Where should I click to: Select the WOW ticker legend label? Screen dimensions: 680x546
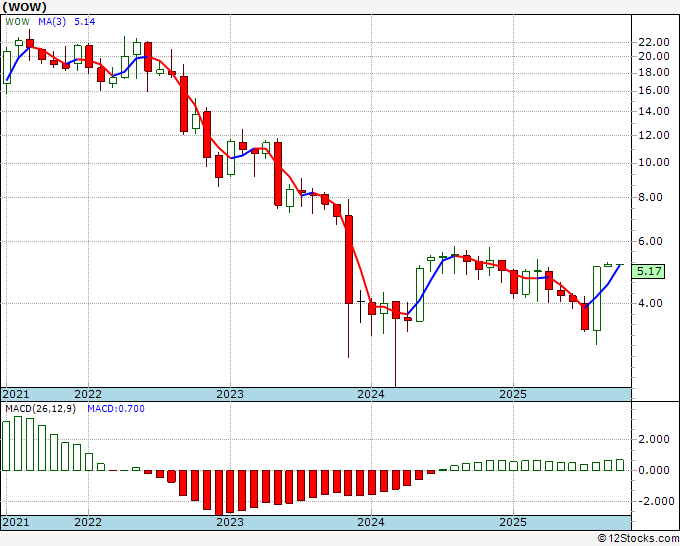point(18,22)
